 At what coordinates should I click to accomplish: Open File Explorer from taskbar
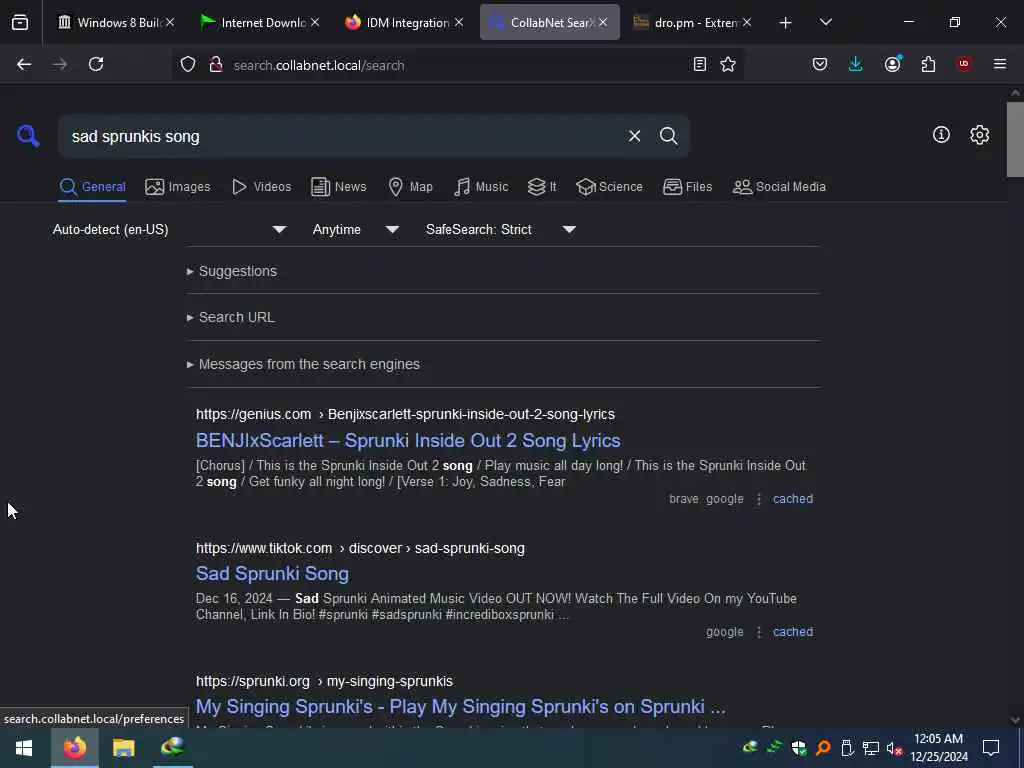tap(123, 748)
